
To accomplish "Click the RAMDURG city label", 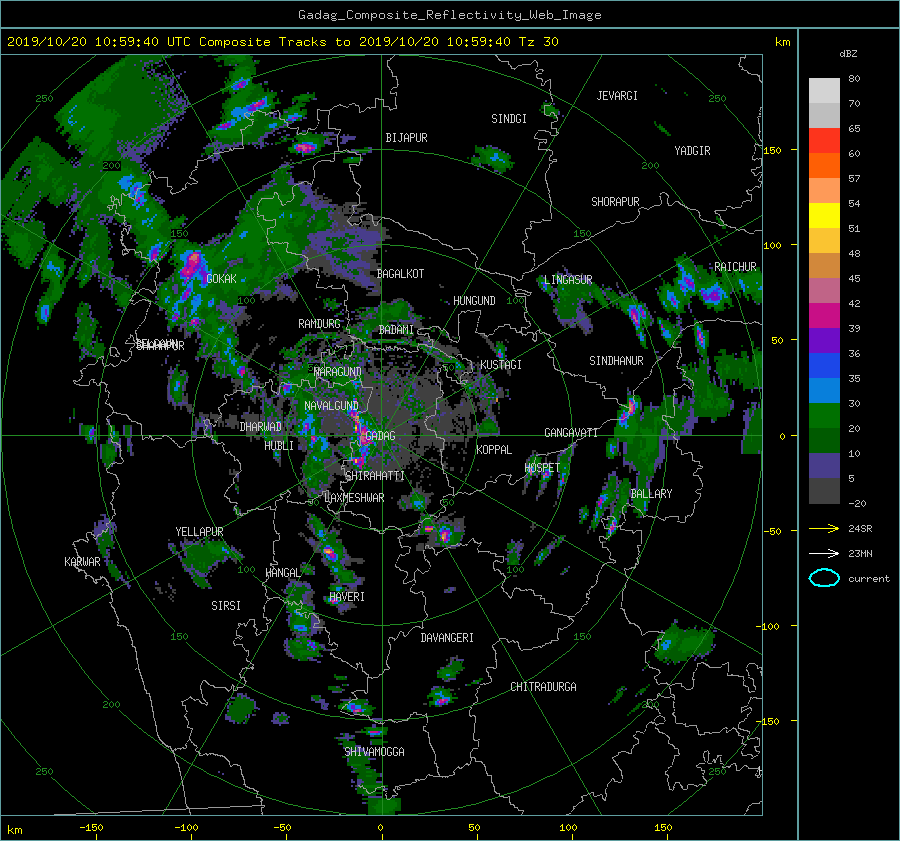I will tap(319, 324).
